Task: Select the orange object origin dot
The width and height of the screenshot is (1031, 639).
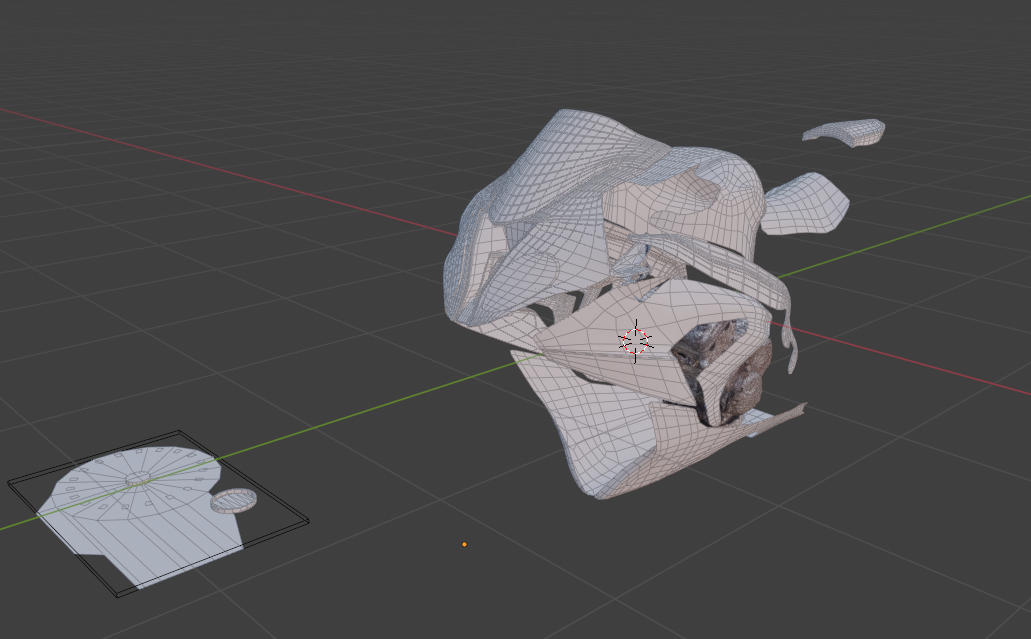Action: click(x=464, y=544)
